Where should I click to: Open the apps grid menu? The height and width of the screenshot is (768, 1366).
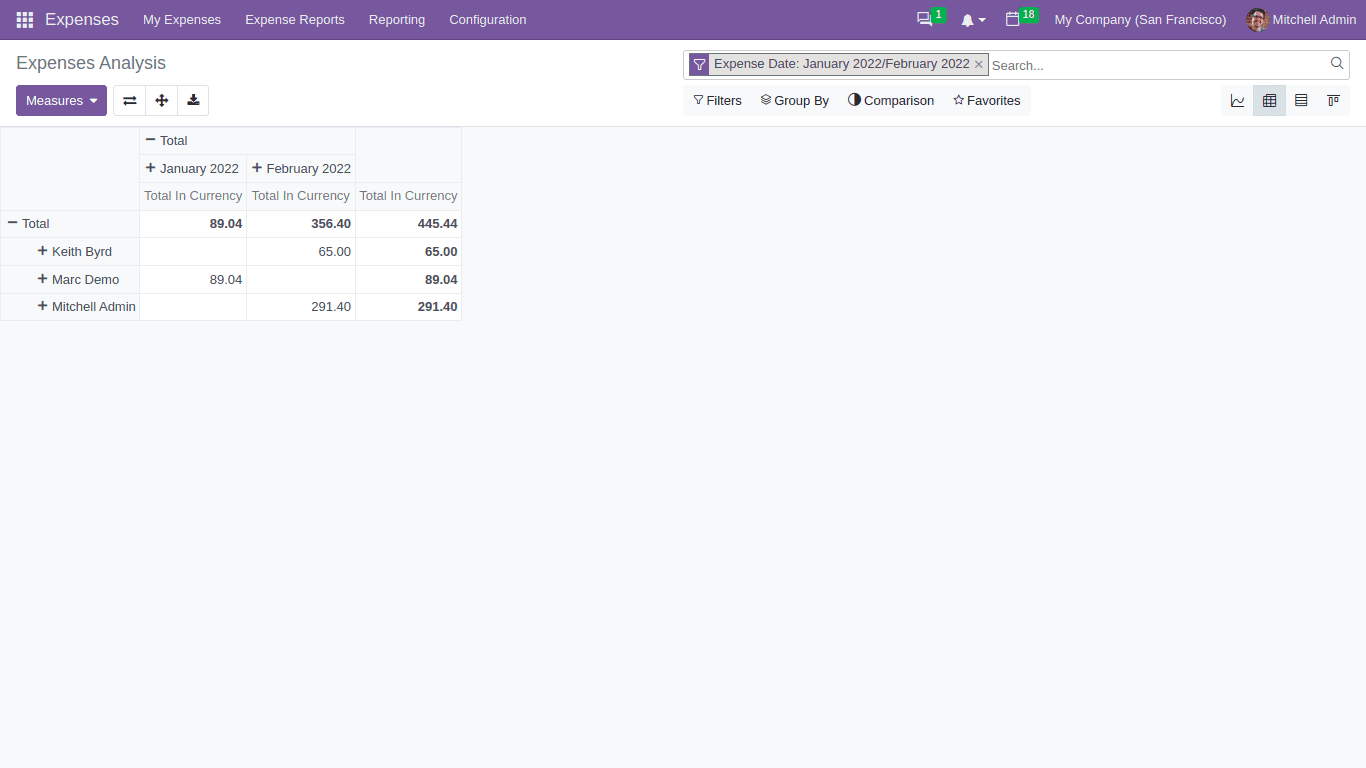[x=23, y=19]
